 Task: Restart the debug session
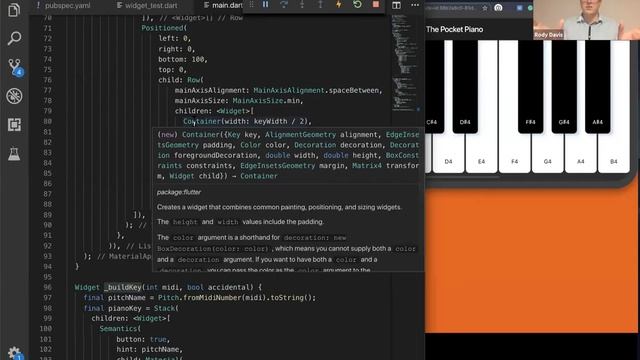pos(358,5)
